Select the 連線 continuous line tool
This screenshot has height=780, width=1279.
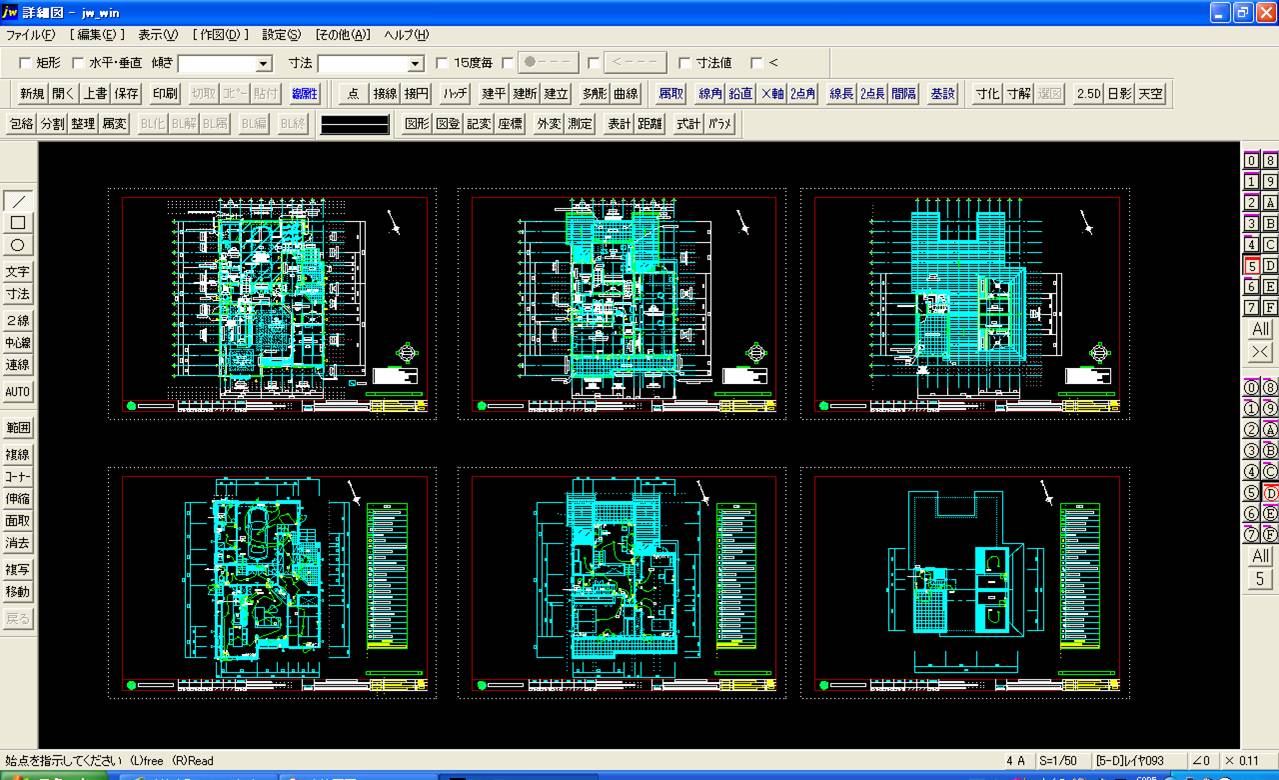tap(18, 365)
